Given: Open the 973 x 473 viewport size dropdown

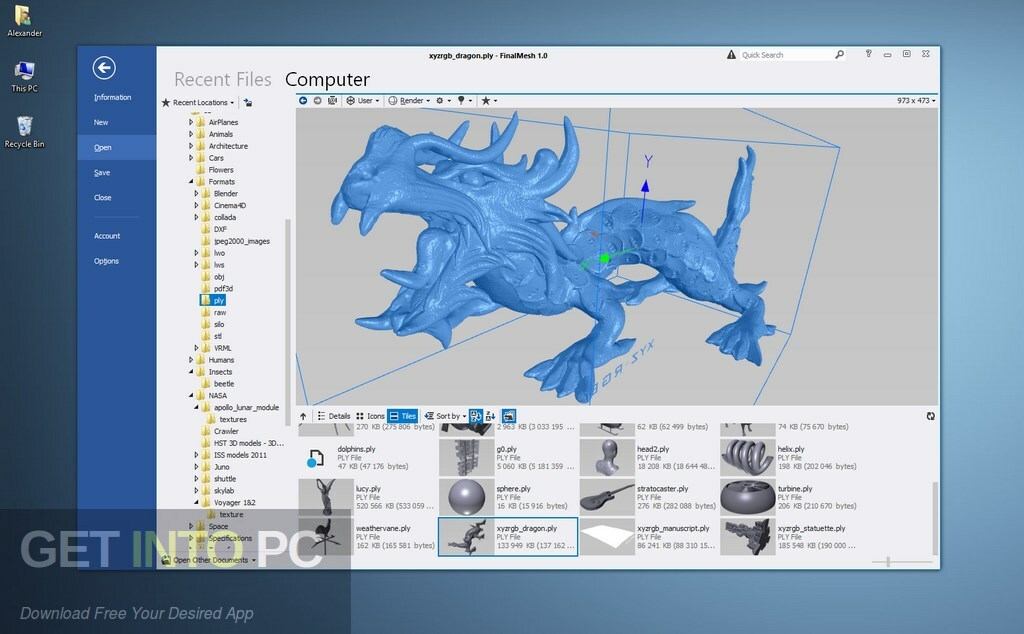Looking at the screenshot, I should (916, 101).
